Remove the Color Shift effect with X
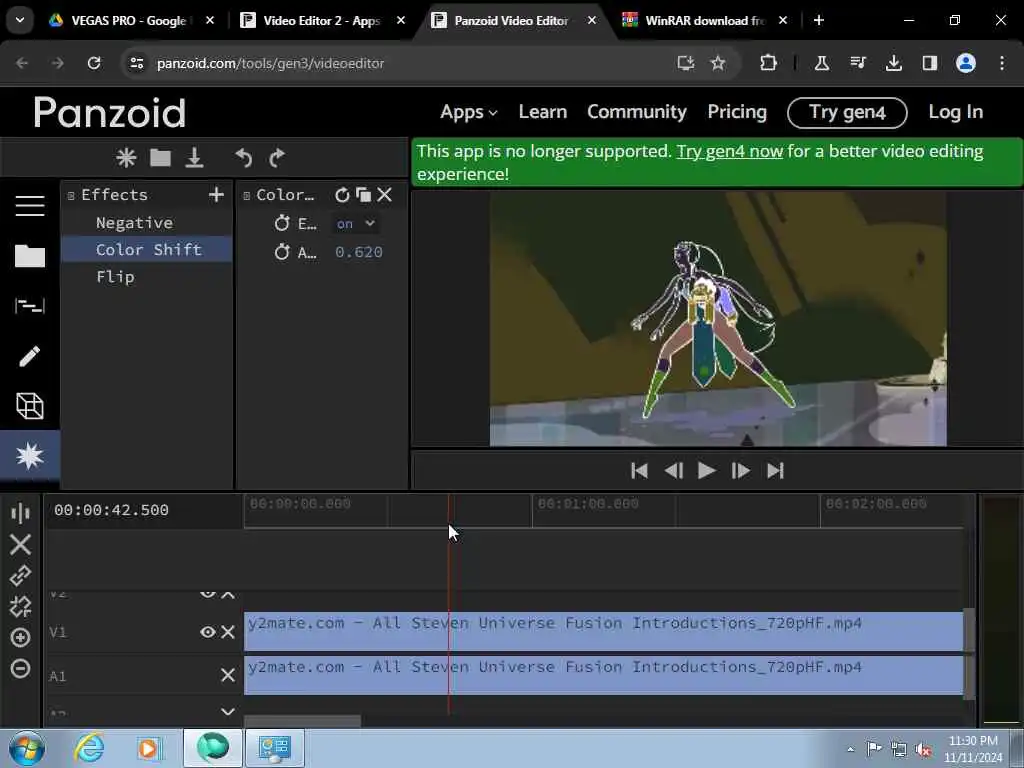1024x768 pixels. coord(385,195)
